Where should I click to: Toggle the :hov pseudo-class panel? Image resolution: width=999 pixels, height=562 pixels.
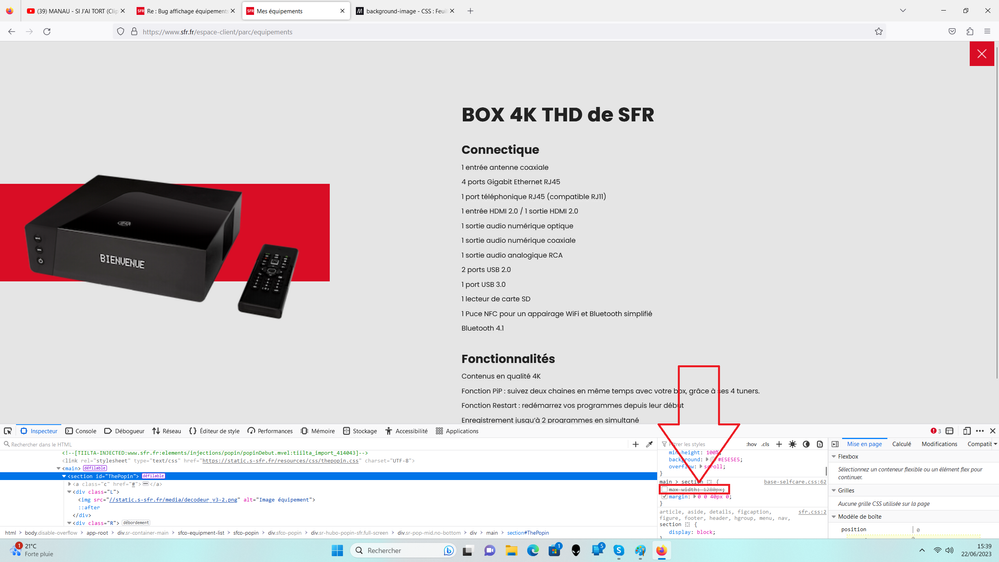752,444
